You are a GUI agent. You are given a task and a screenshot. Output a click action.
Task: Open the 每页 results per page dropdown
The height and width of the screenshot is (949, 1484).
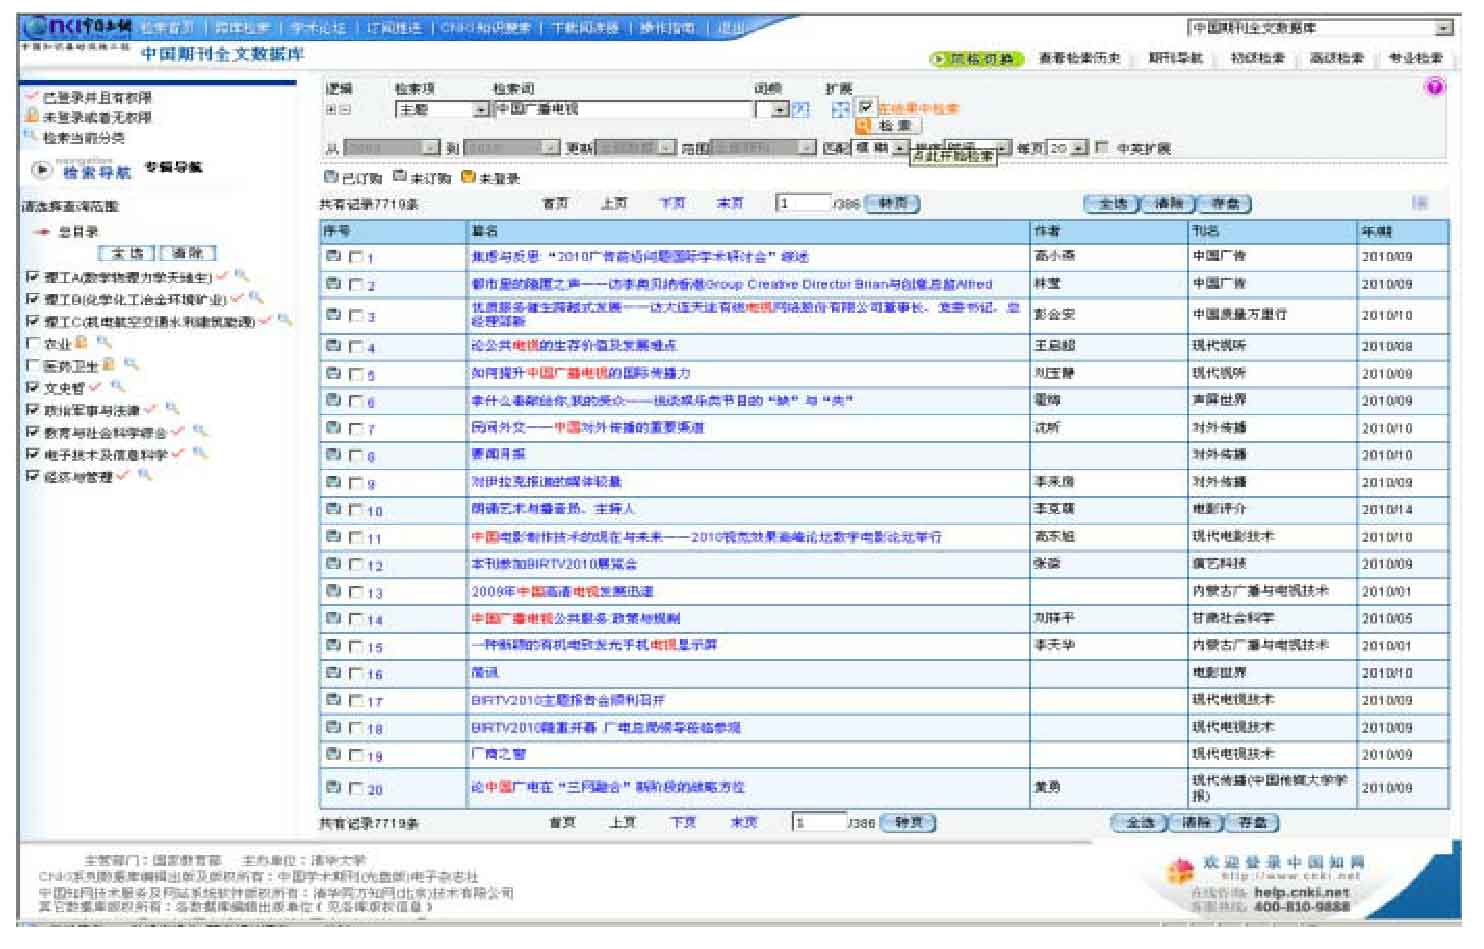click(x=1067, y=148)
